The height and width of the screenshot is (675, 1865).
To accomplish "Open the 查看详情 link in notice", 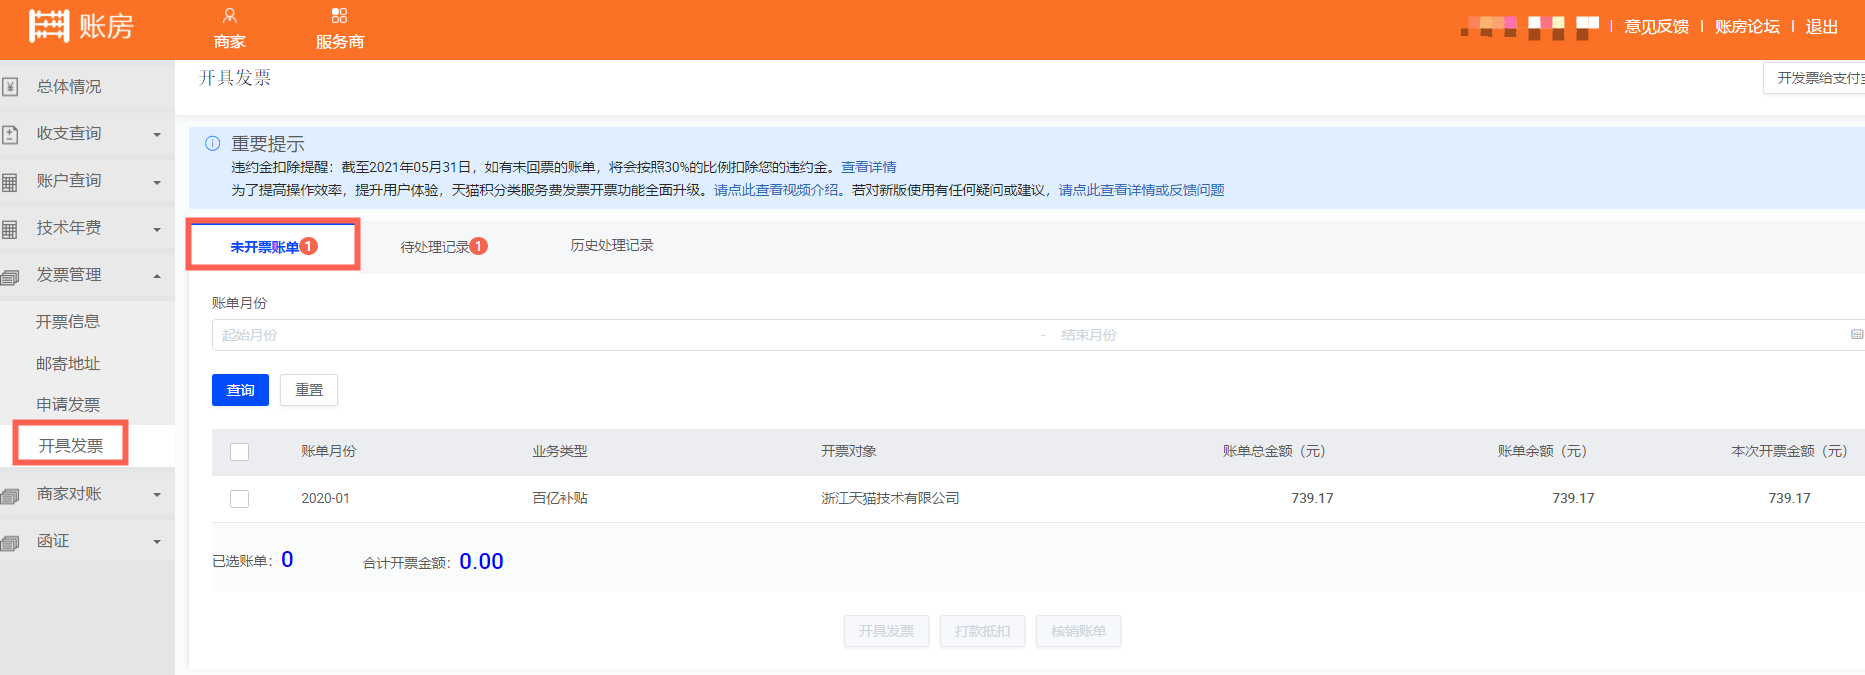I will click(868, 167).
